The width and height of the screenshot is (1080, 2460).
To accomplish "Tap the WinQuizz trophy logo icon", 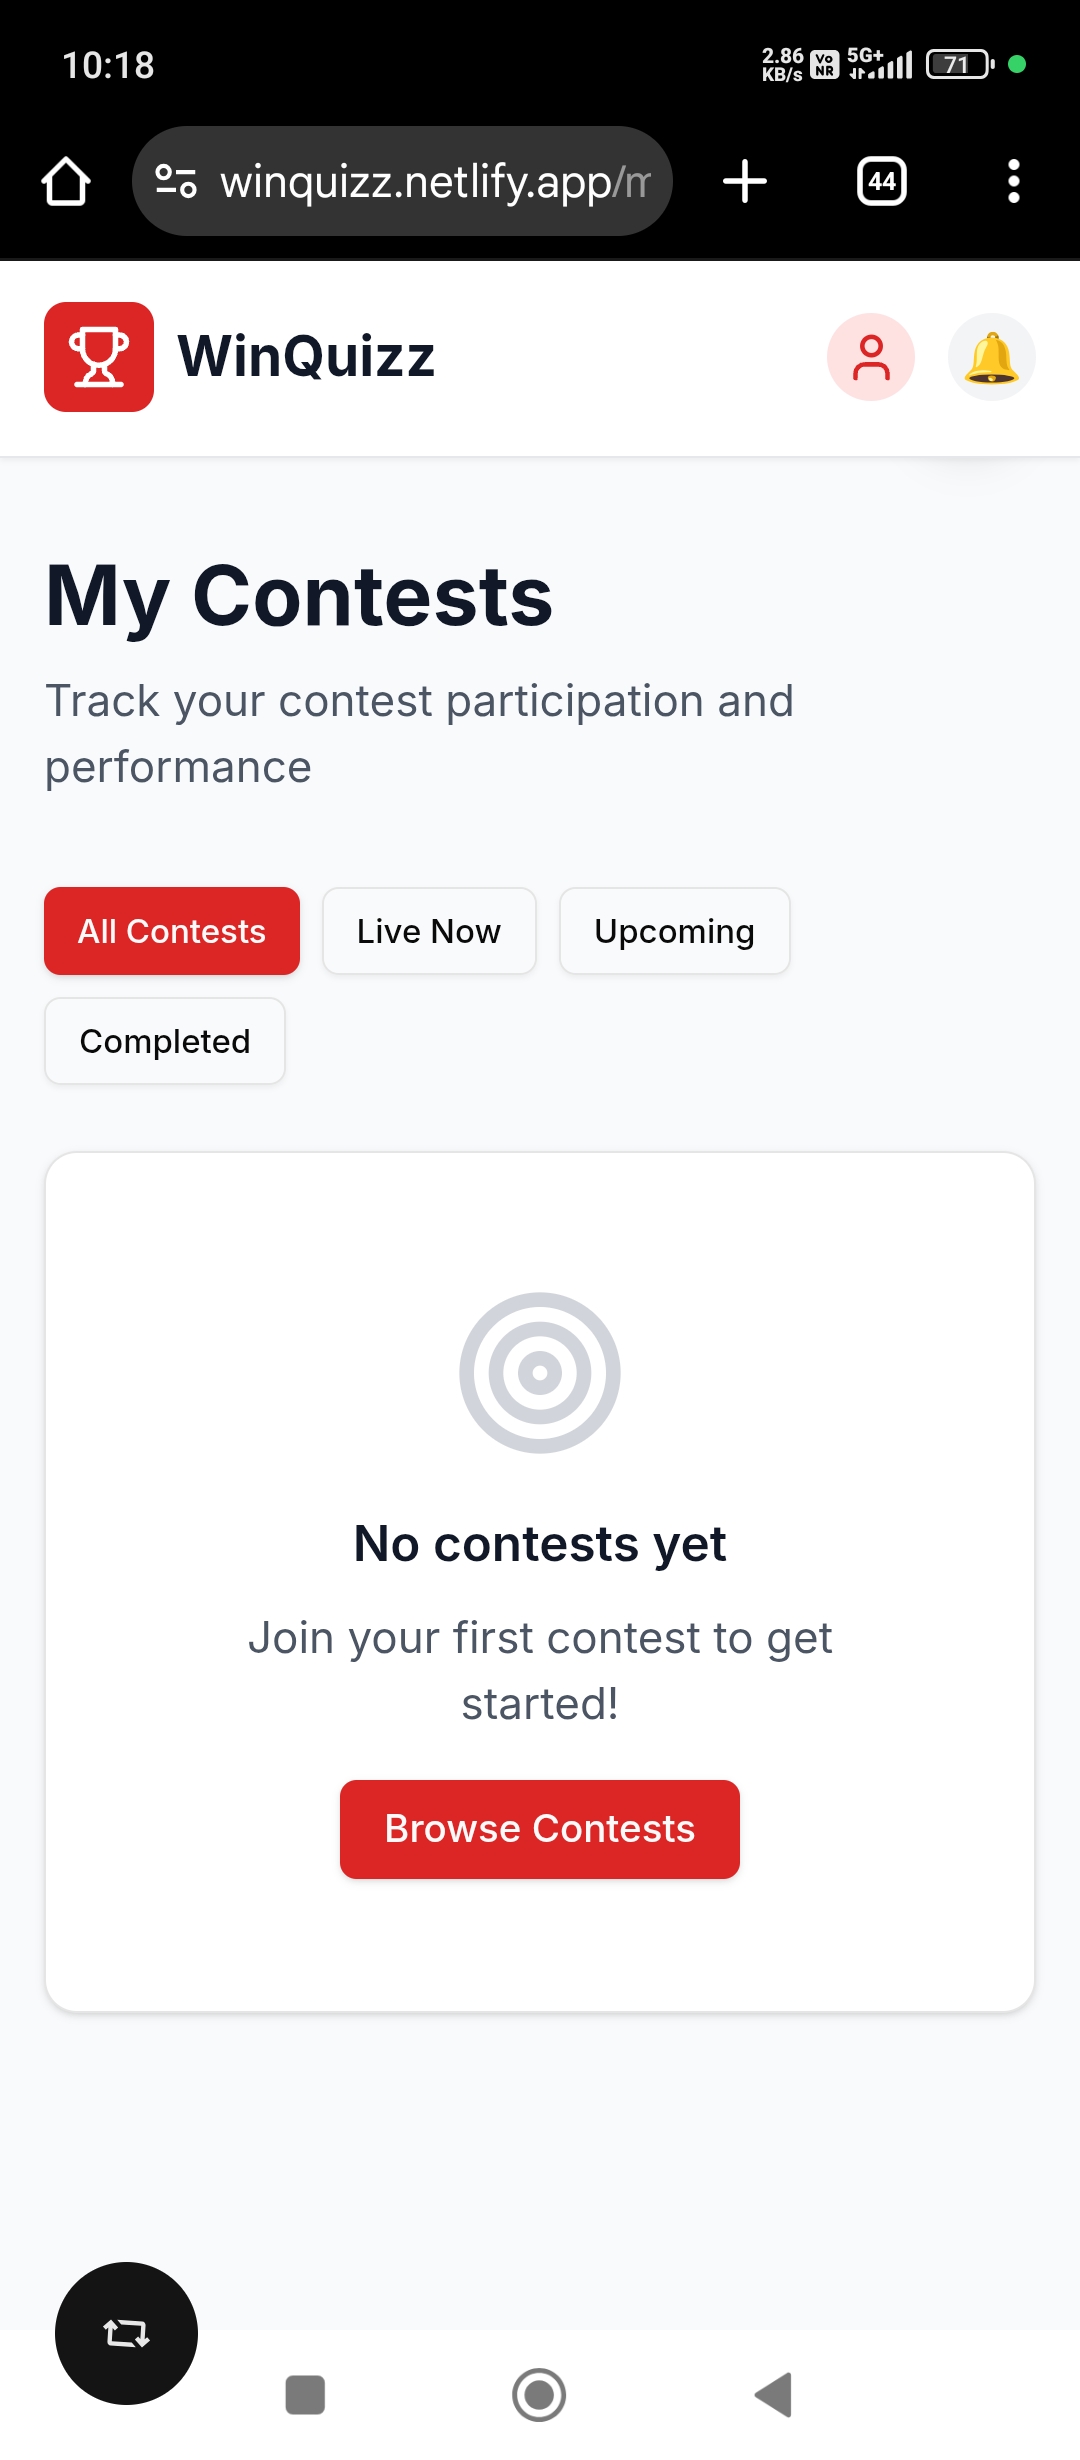I will [99, 357].
